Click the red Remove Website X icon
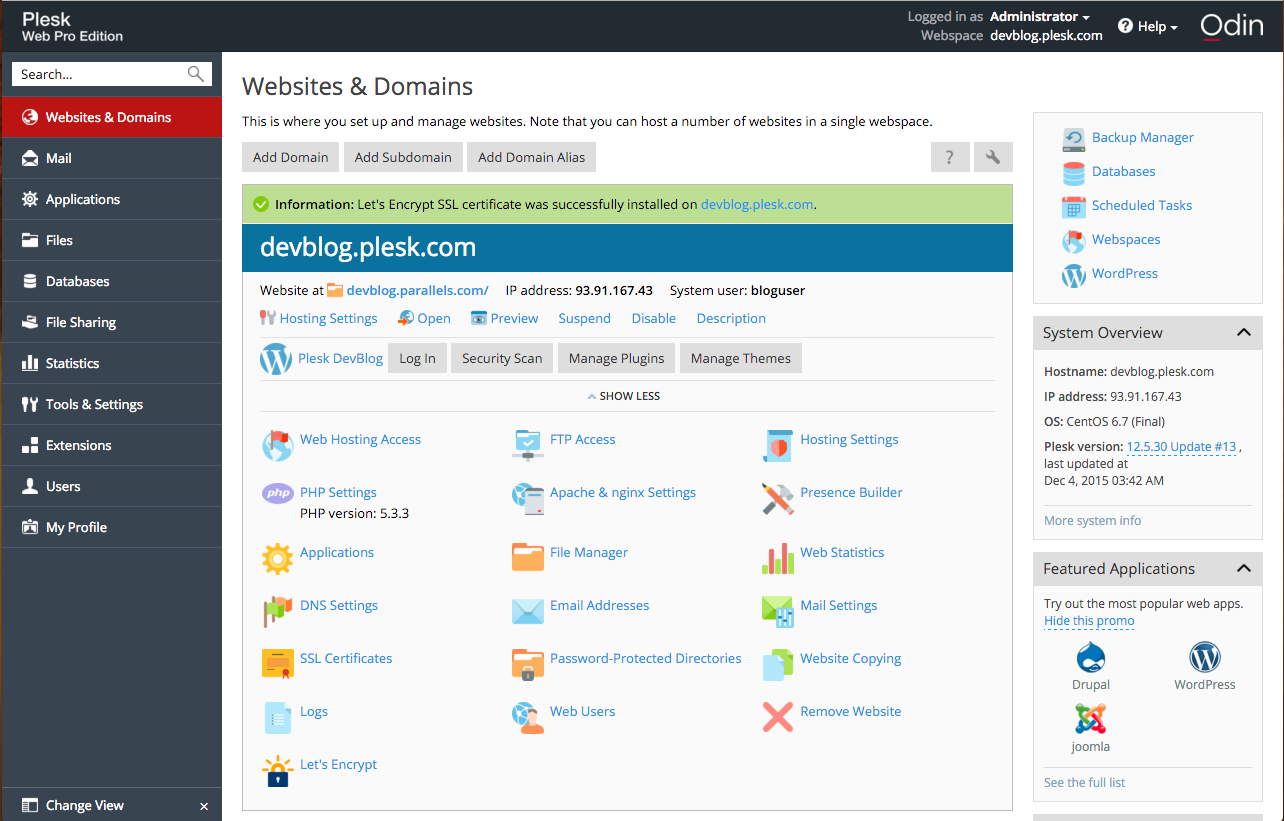Viewport: 1284px width, 821px height. (x=777, y=717)
